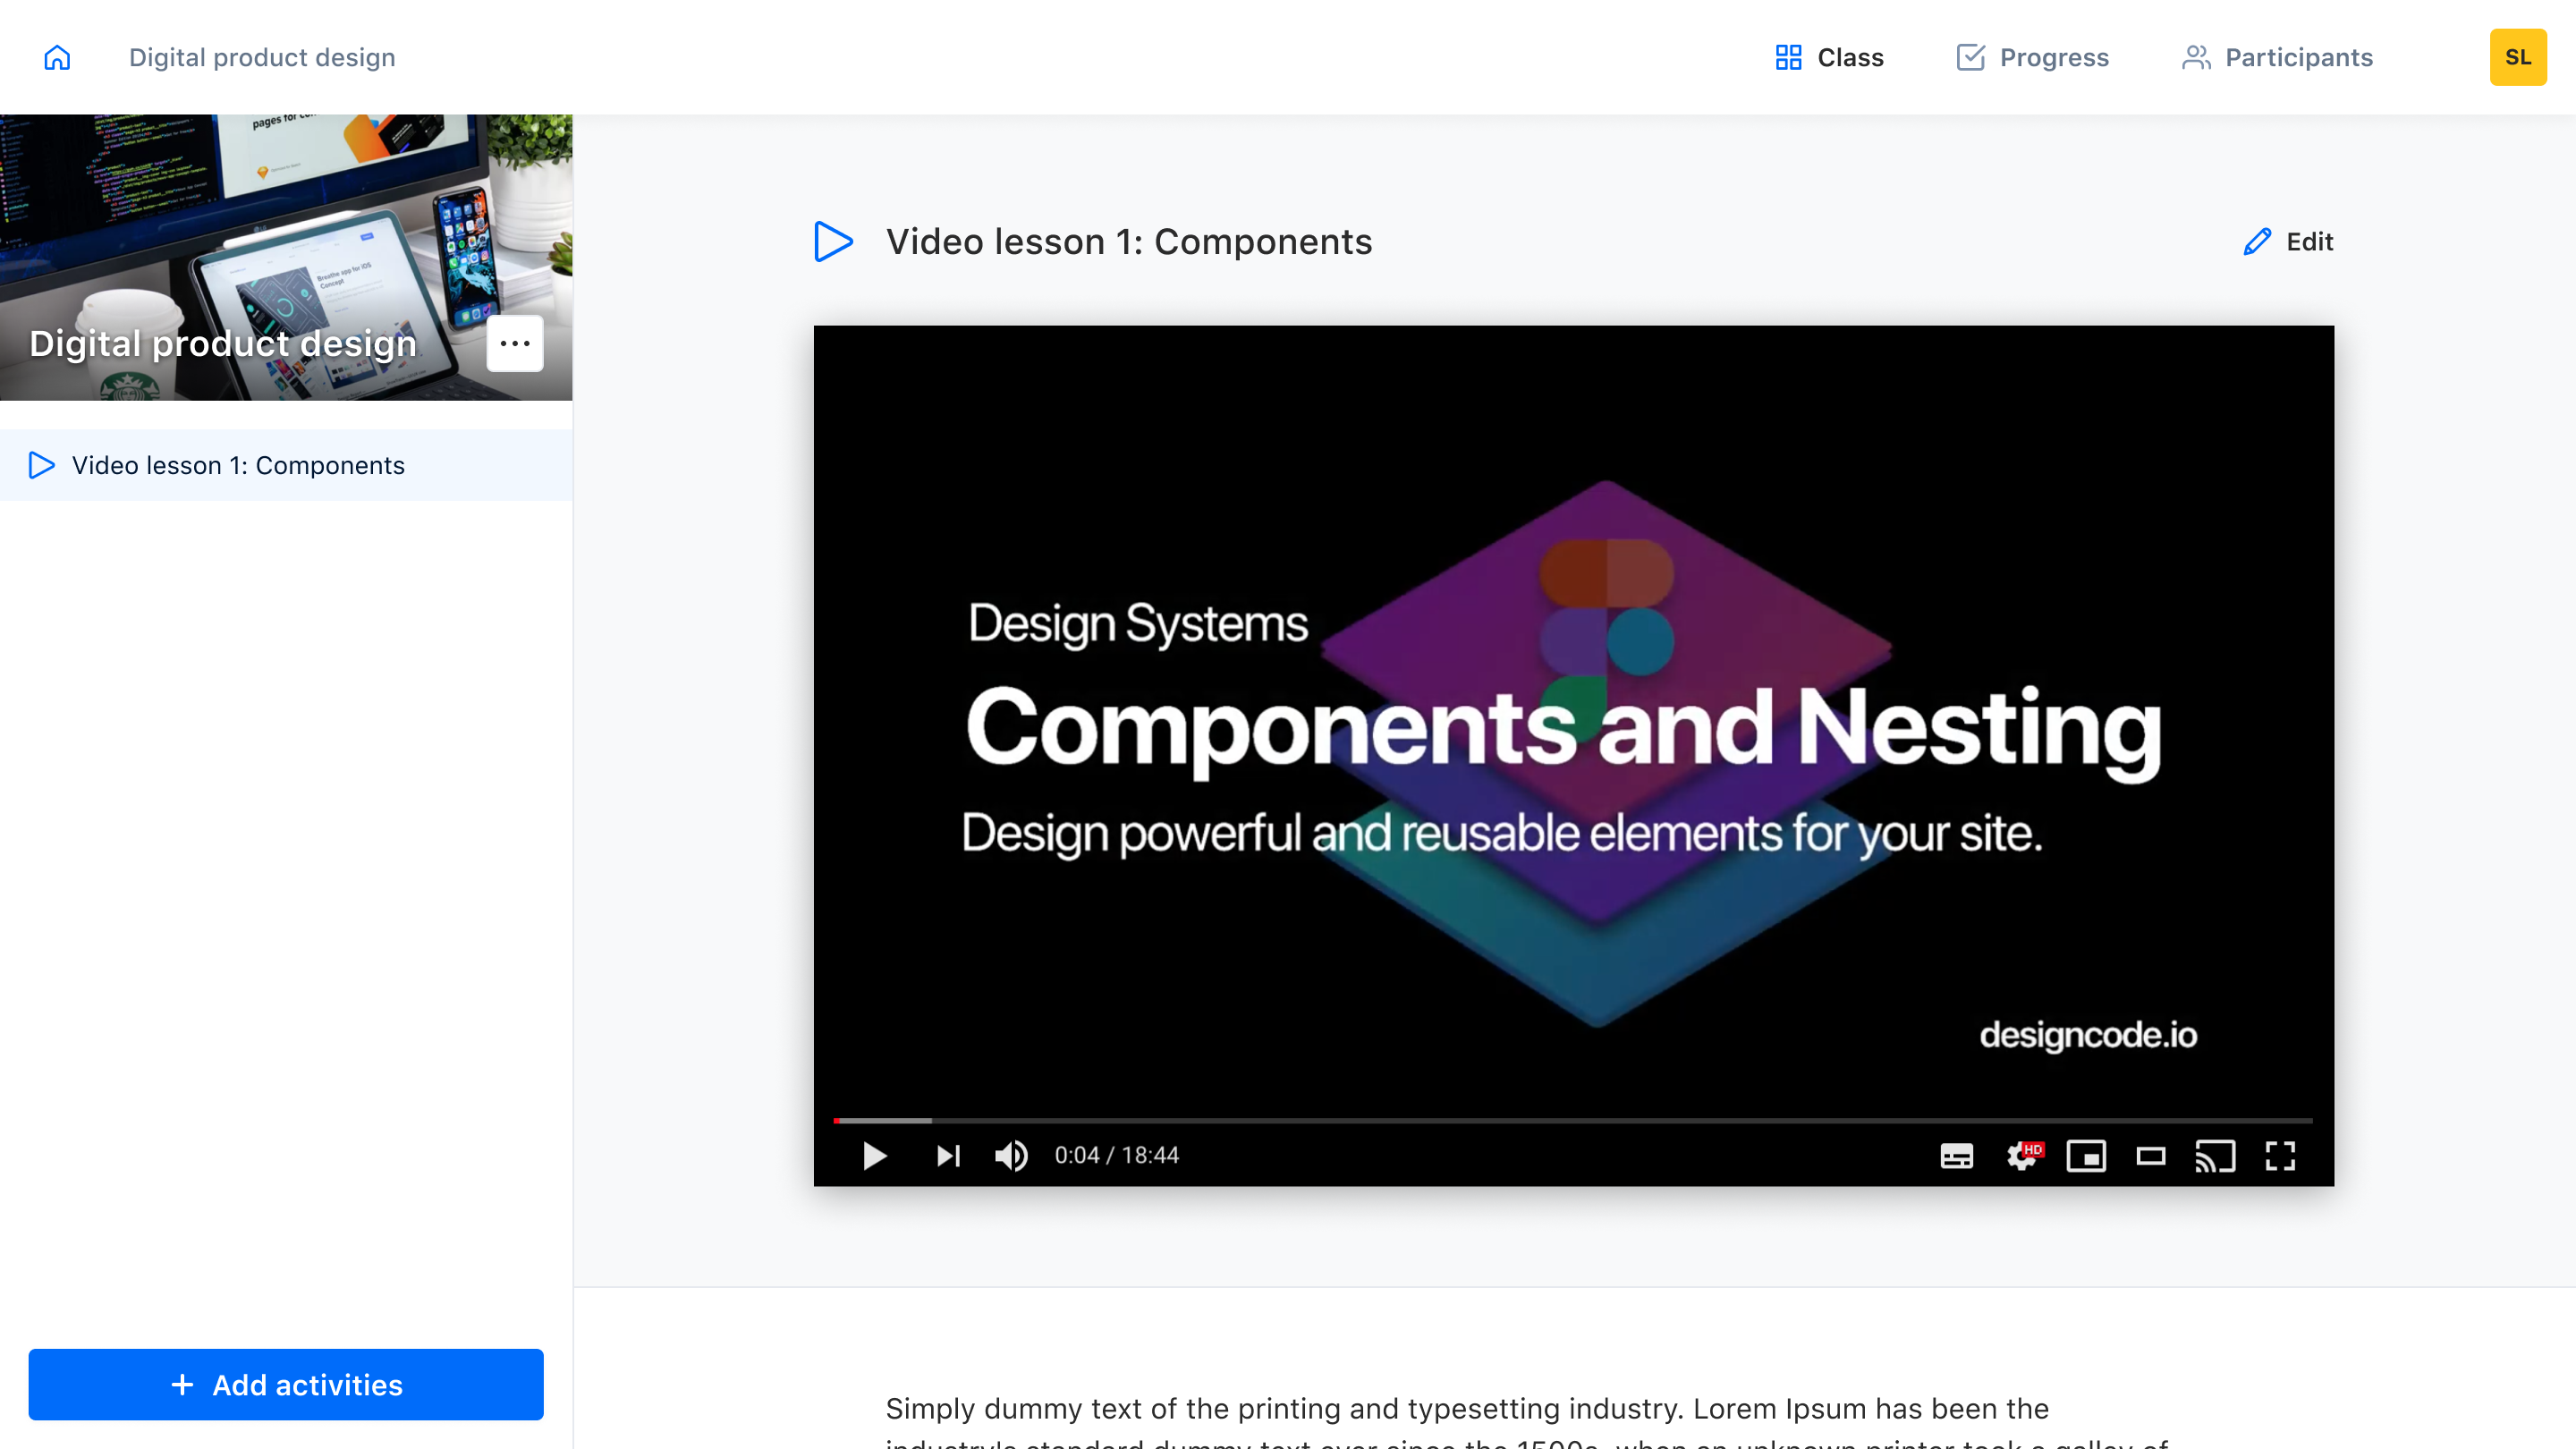This screenshot has width=2576, height=1449.
Task: Open the course three-dot options menu
Action: (x=515, y=343)
